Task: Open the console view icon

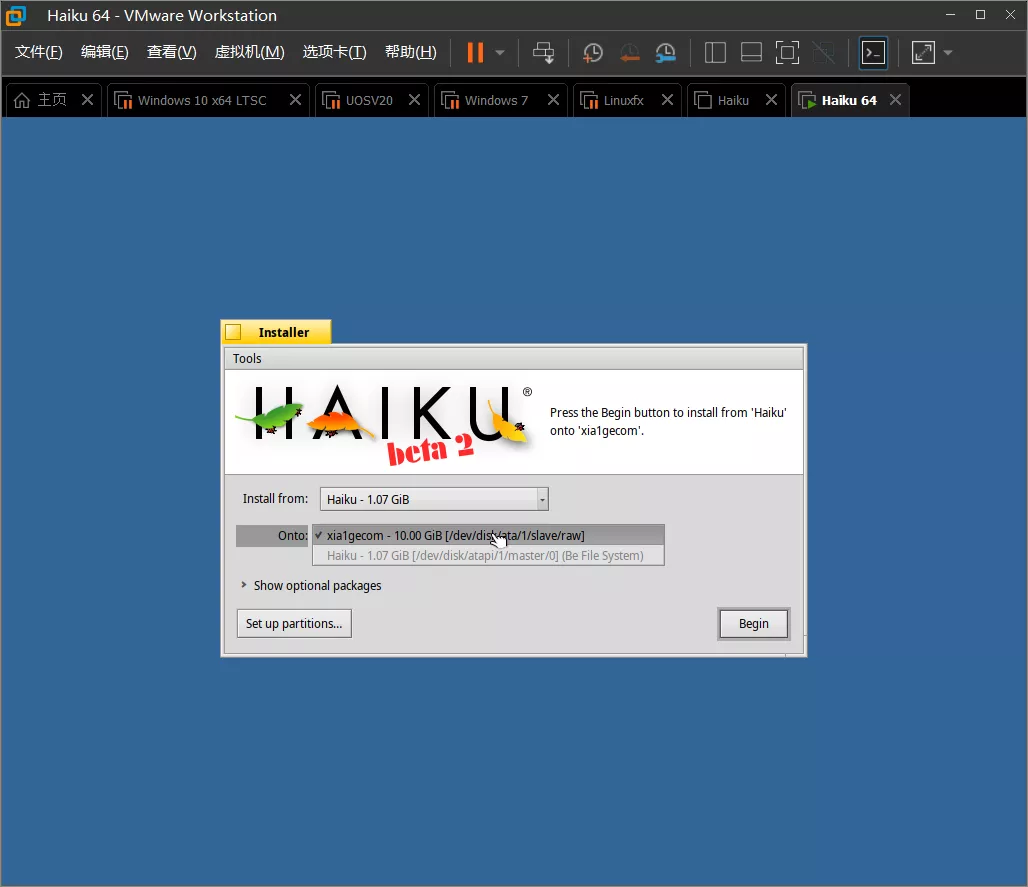Action: click(x=873, y=52)
